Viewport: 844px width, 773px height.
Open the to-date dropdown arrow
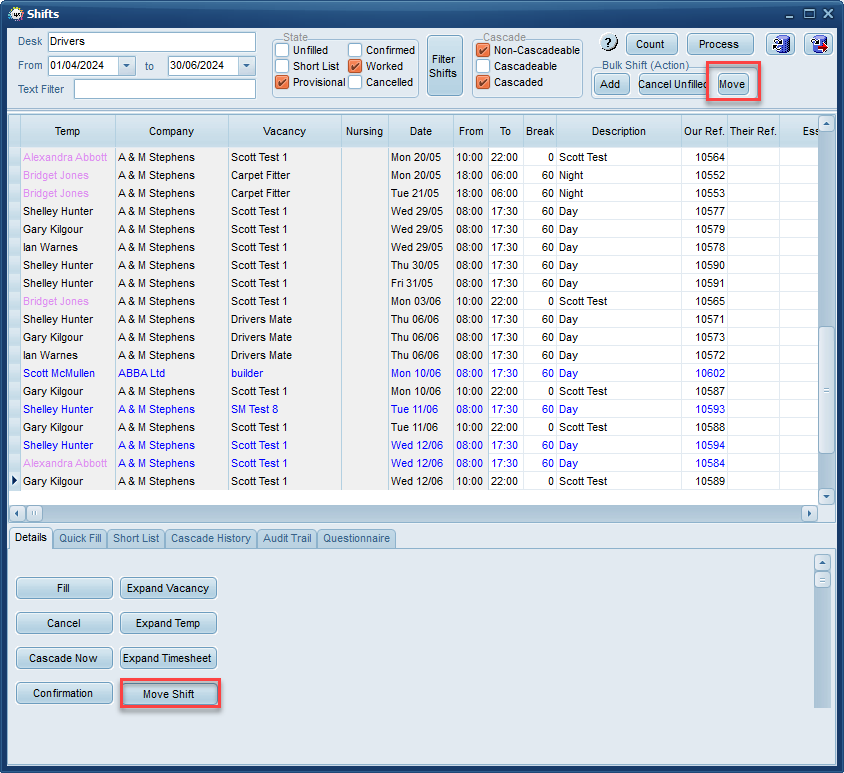tap(247, 66)
